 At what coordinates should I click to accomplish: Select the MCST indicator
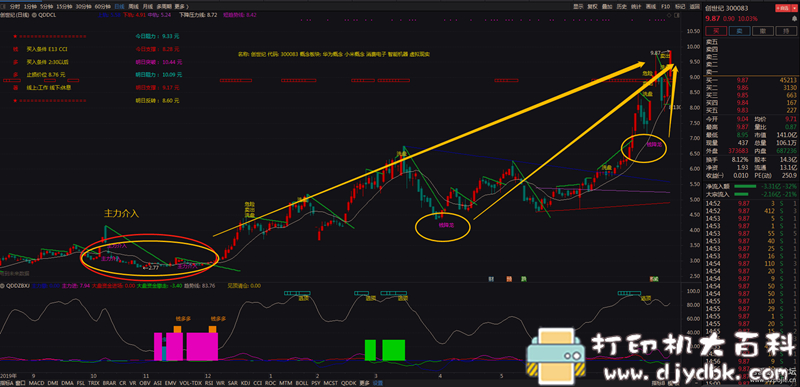pos(331,382)
